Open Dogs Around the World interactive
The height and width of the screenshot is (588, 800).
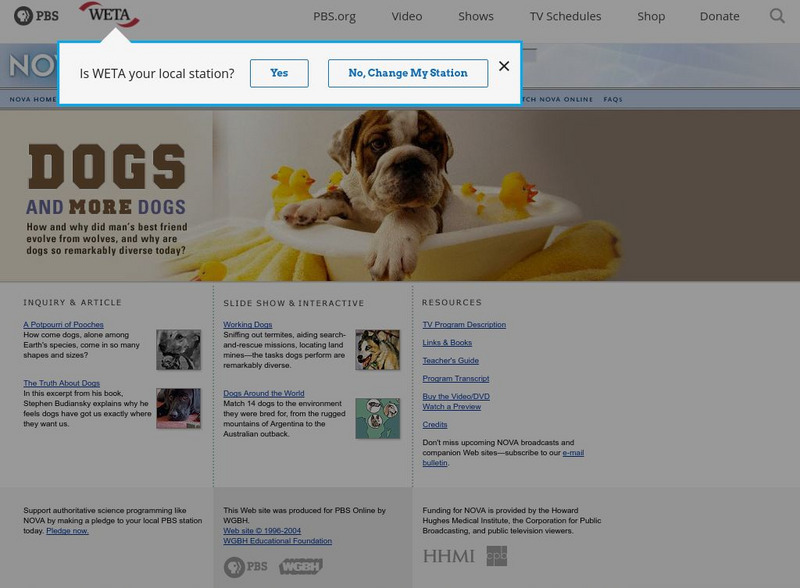tap(264, 394)
